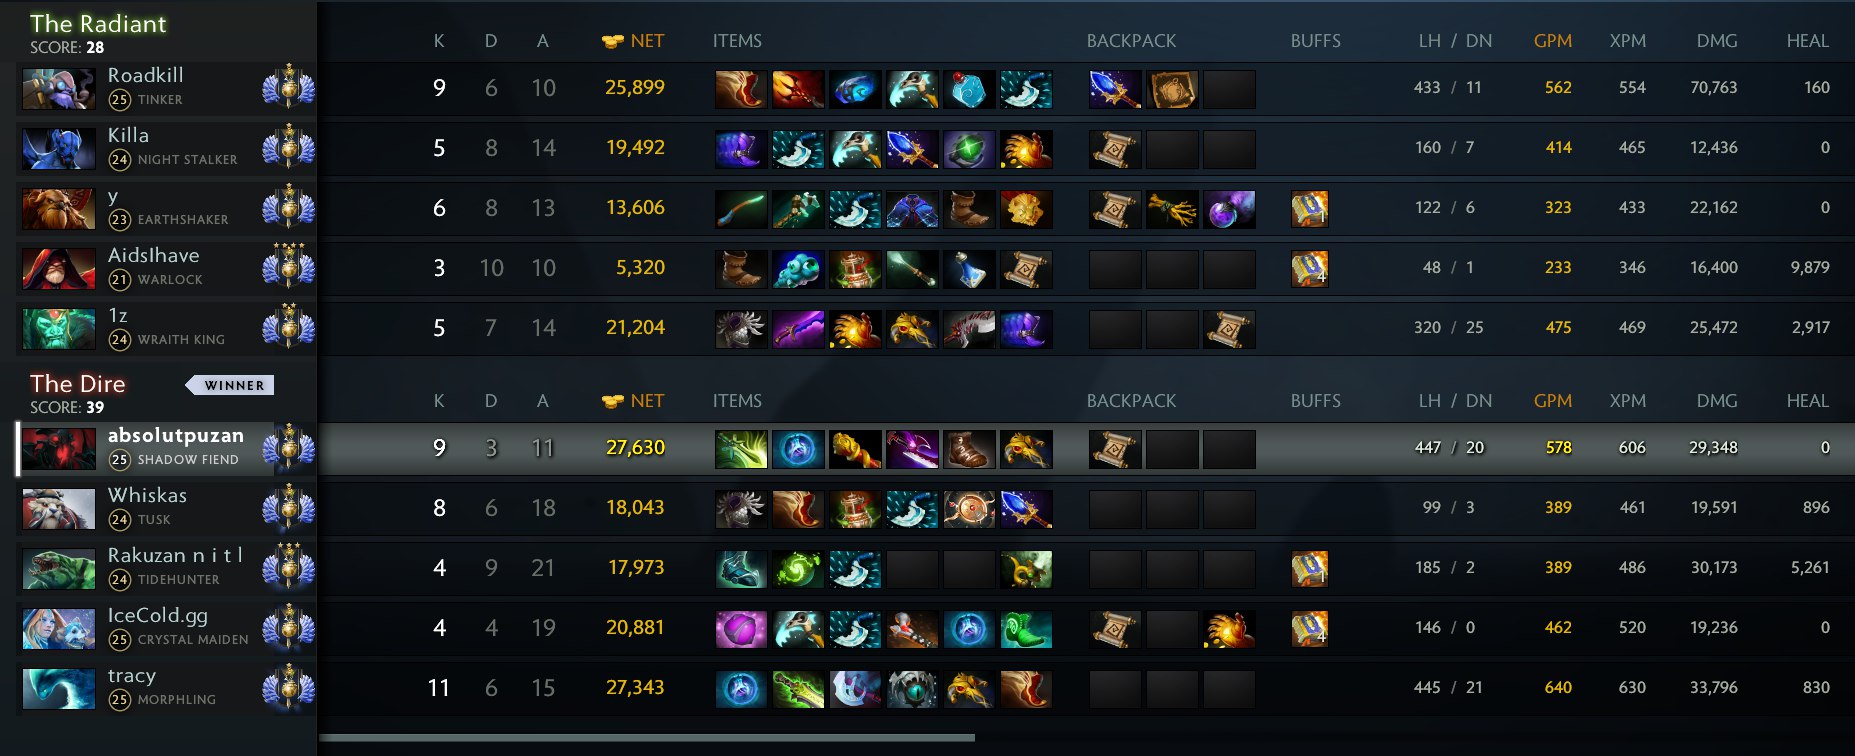Click the rank medal next to AidsIhave
Viewport: 1855px width, 756px height.
point(288,268)
